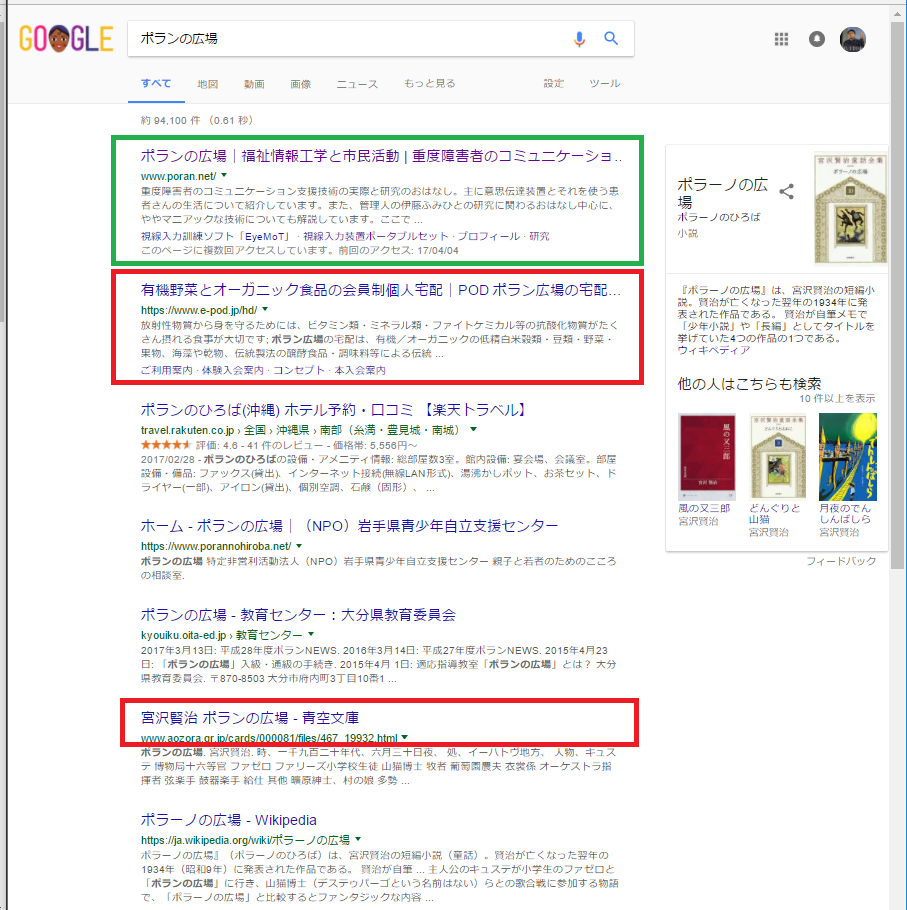Open the 体験入会案内 sitelink

coord(233,370)
